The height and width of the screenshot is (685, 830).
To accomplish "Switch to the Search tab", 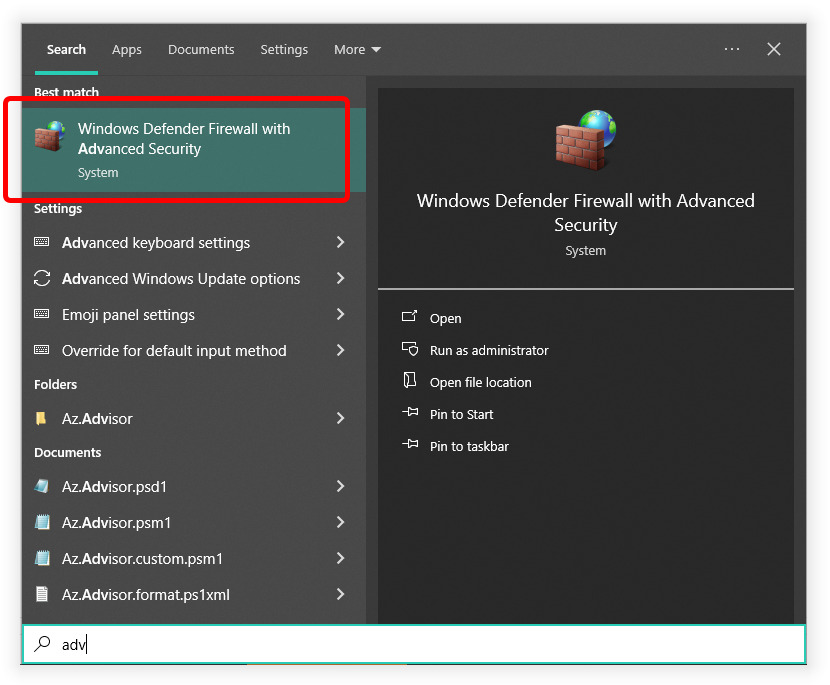I will pos(66,50).
